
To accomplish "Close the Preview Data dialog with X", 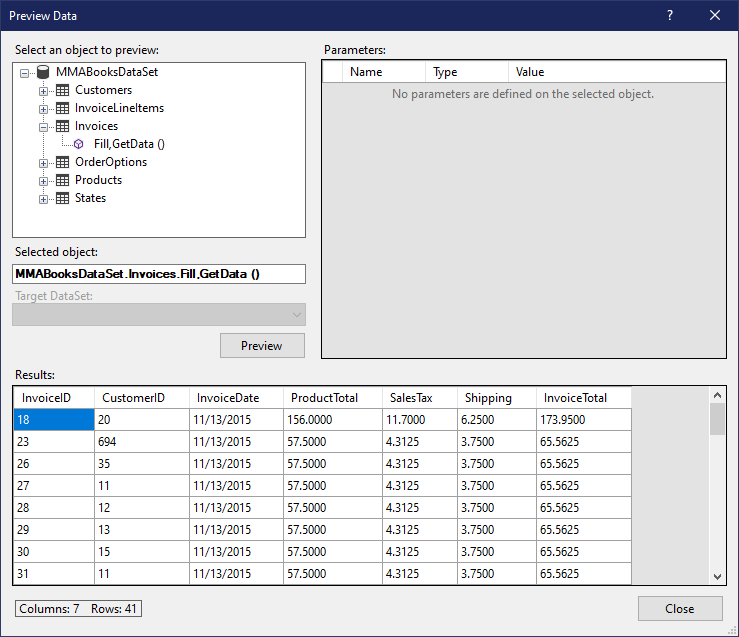I will pos(715,16).
